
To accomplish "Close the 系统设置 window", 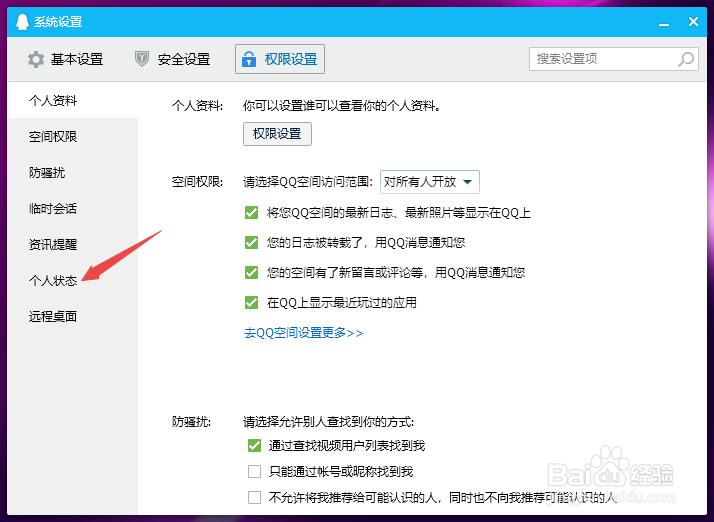I will [693, 21].
